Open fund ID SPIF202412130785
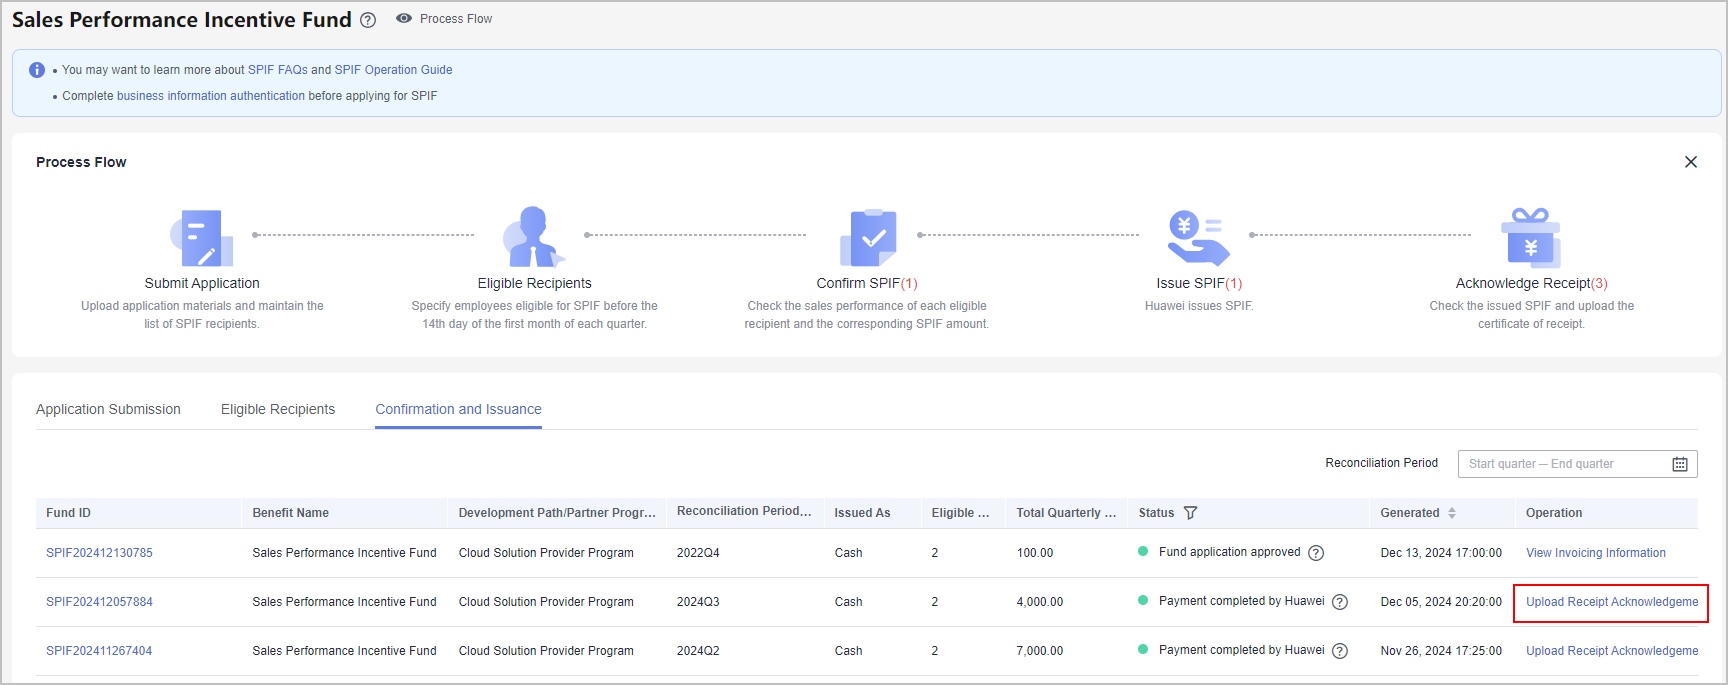This screenshot has width=1728, height=685. pos(99,553)
